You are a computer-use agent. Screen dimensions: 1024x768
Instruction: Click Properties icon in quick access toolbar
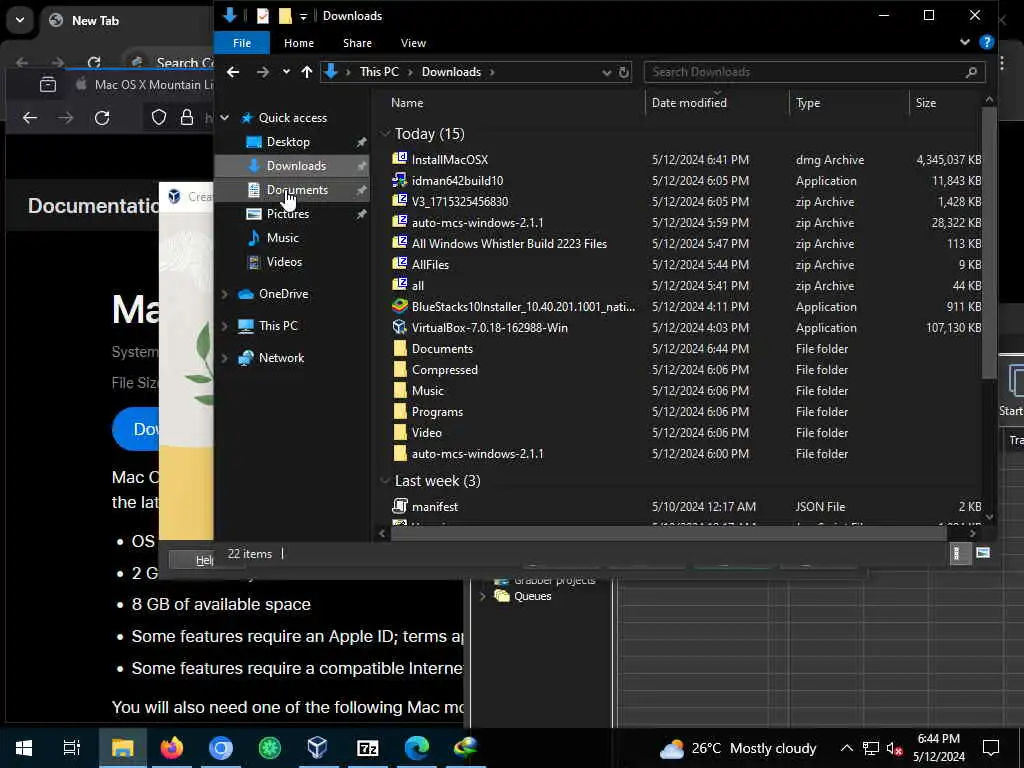[263, 16]
